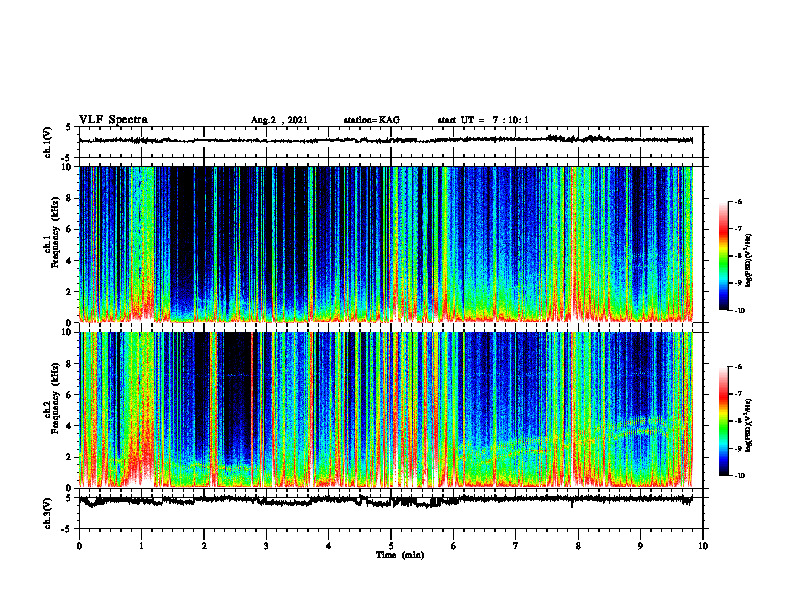Click the ch.1 color bar legend title

point(749,261)
